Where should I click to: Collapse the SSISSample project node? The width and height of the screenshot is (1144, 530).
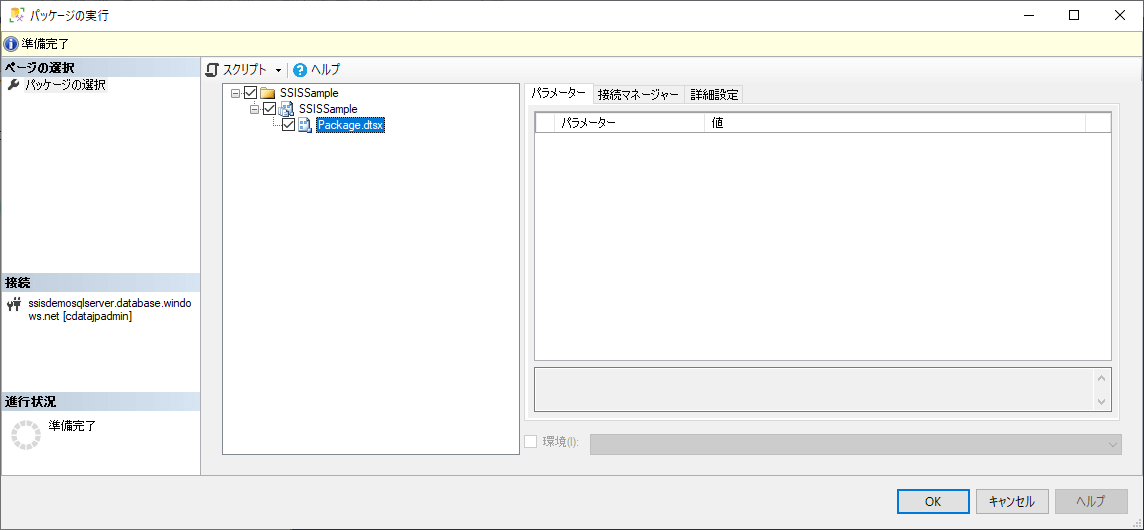(x=255, y=109)
